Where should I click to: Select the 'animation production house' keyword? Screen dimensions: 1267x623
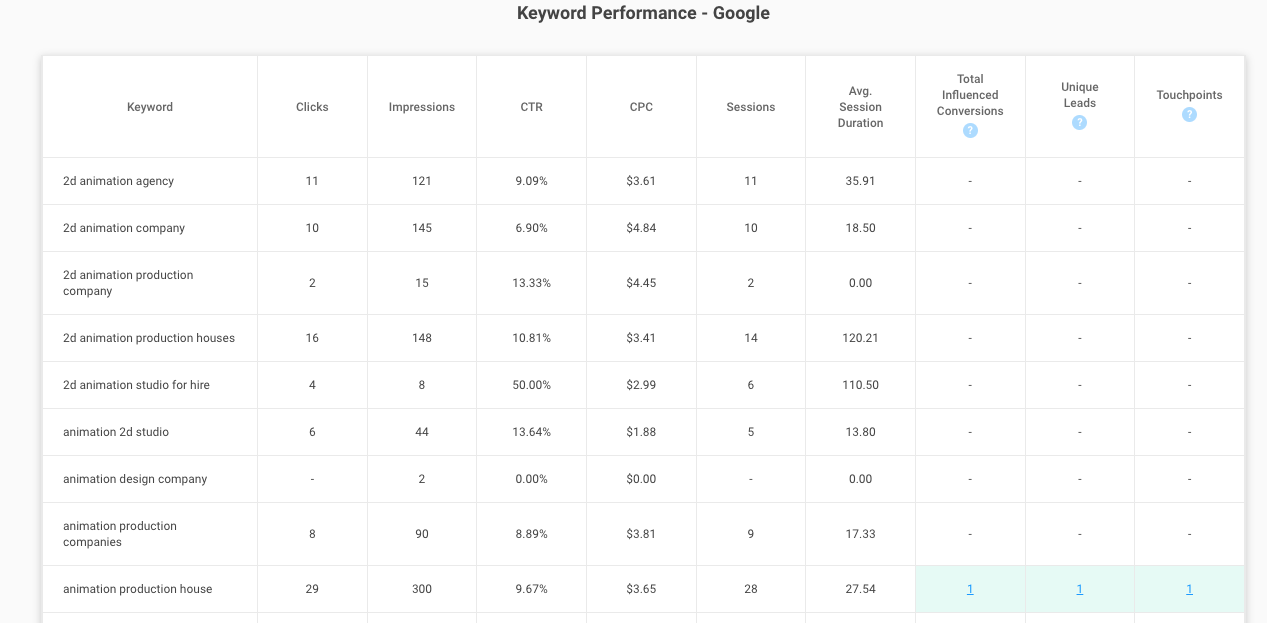[138, 589]
